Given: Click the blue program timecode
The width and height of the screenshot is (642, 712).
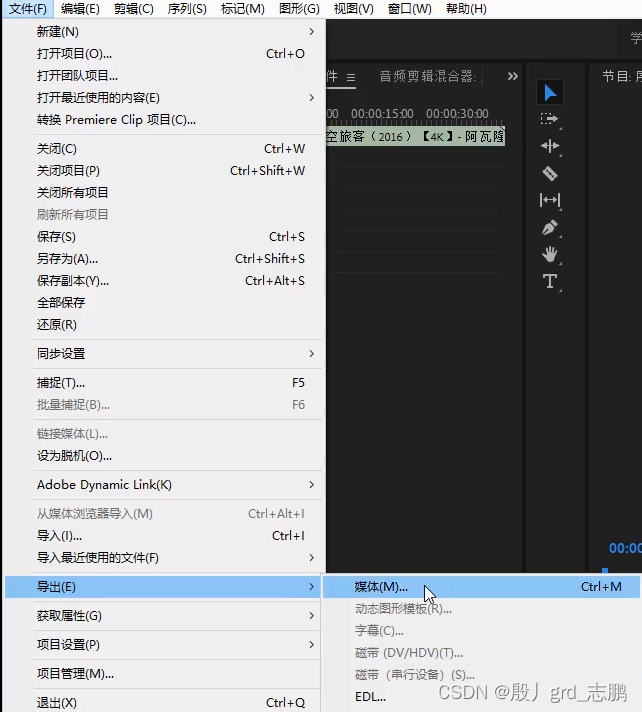Looking at the screenshot, I should [625, 548].
